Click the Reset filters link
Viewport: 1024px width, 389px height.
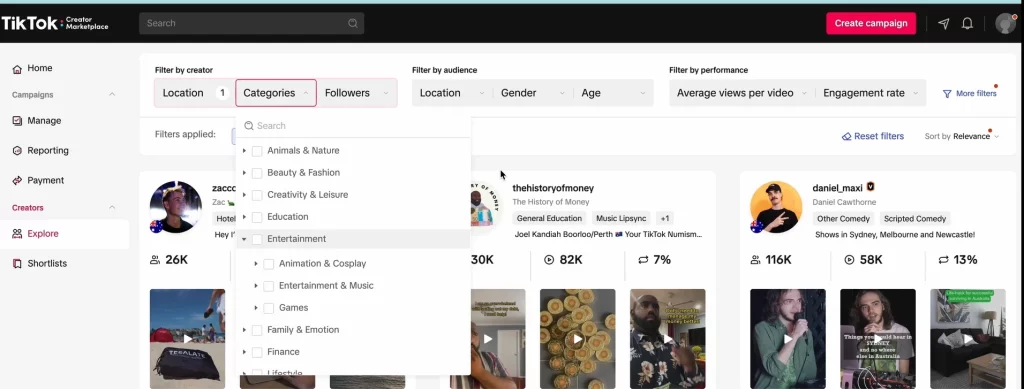[x=873, y=136]
